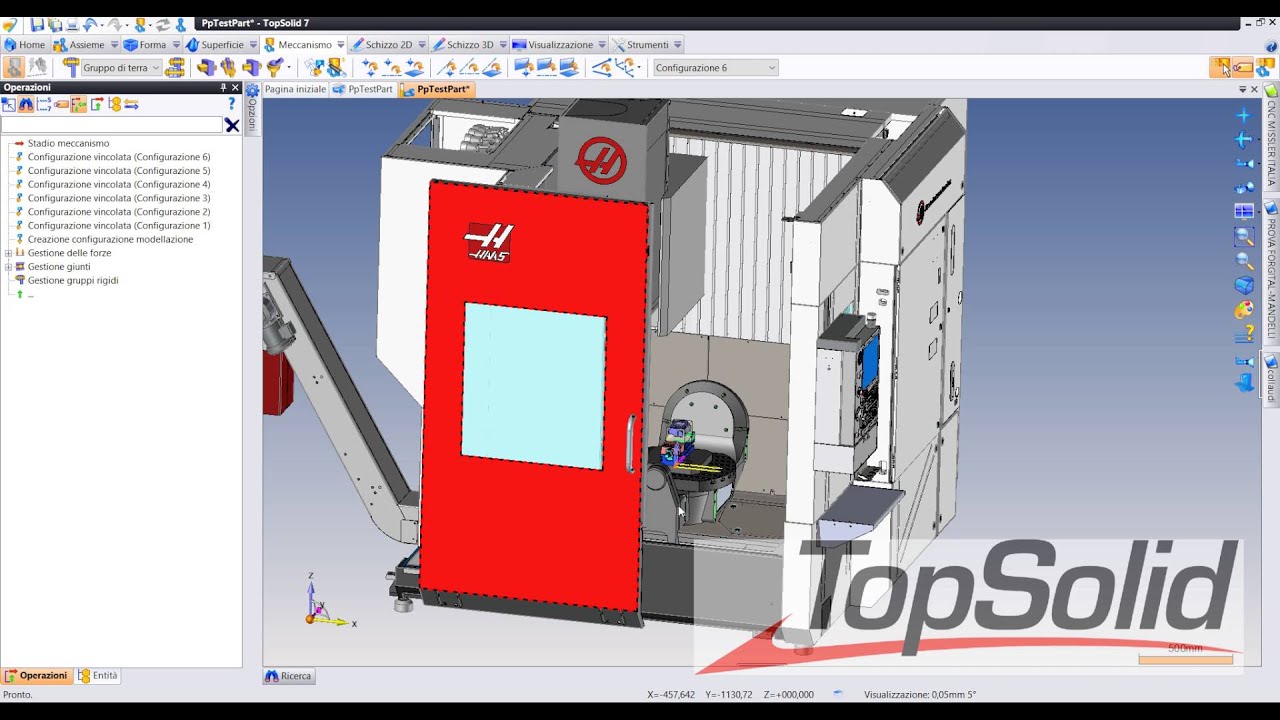
Task: Click the Ricerca button
Action: click(x=289, y=676)
